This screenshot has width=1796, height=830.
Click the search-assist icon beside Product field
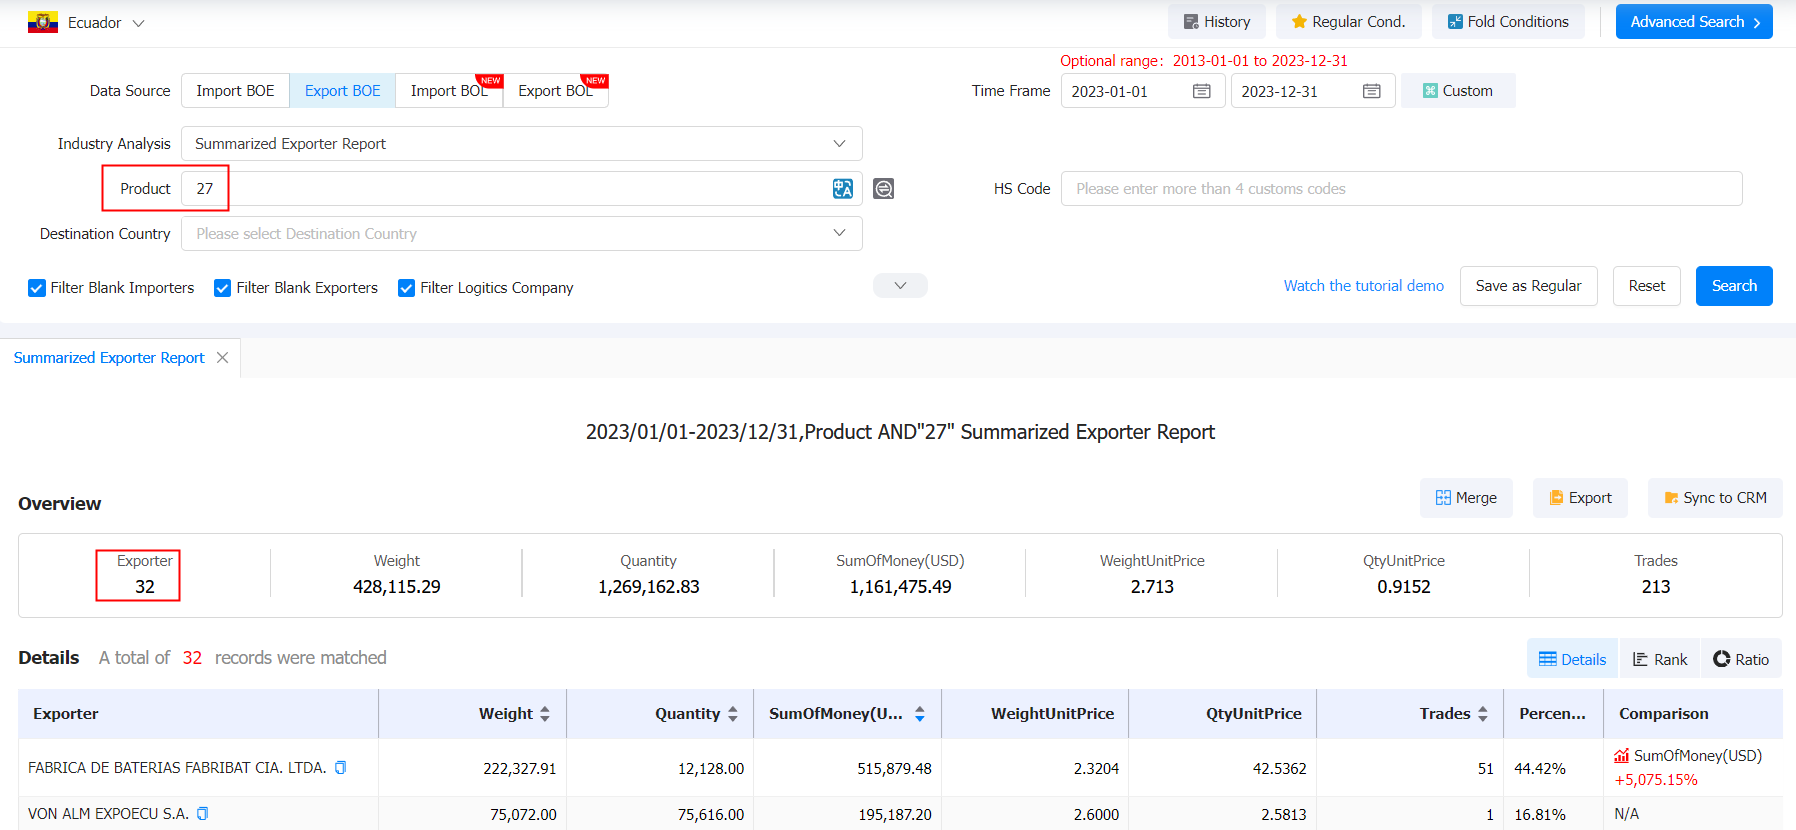[883, 189]
